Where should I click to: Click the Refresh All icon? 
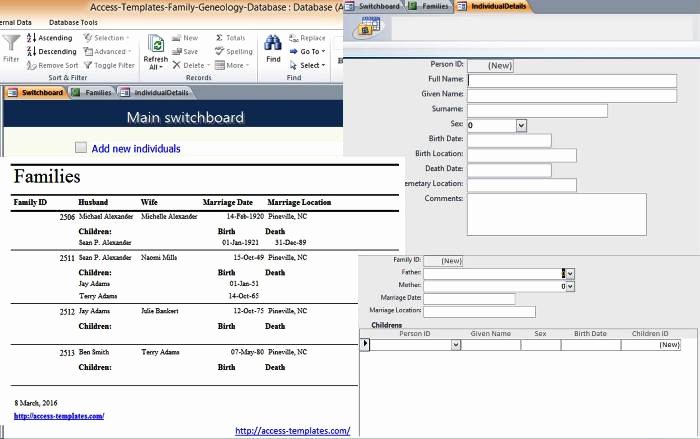[x=156, y=45]
